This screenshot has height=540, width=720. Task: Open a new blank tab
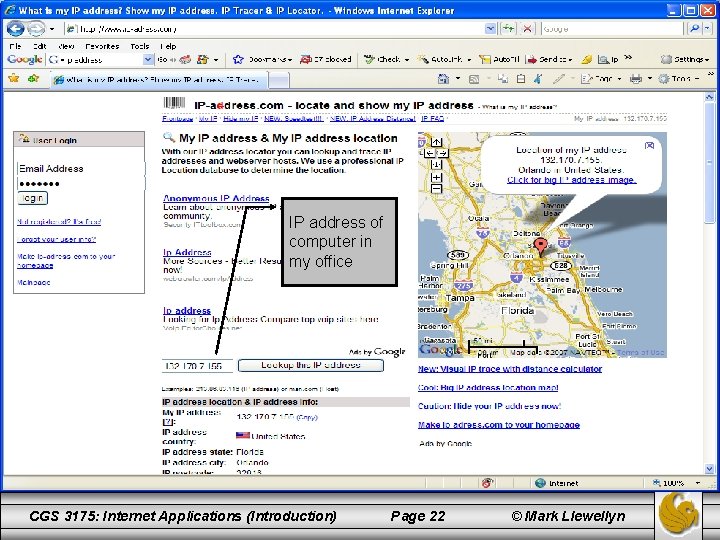(279, 80)
